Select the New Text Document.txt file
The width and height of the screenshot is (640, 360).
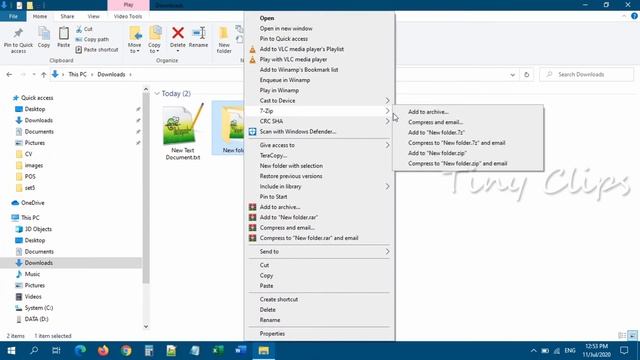point(182,131)
